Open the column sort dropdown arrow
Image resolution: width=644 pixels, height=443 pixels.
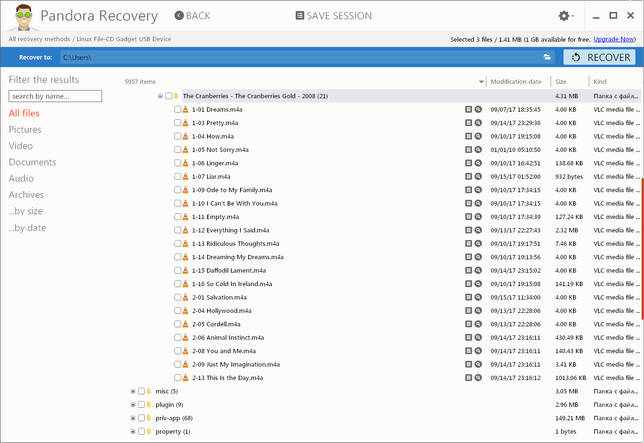pos(481,82)
